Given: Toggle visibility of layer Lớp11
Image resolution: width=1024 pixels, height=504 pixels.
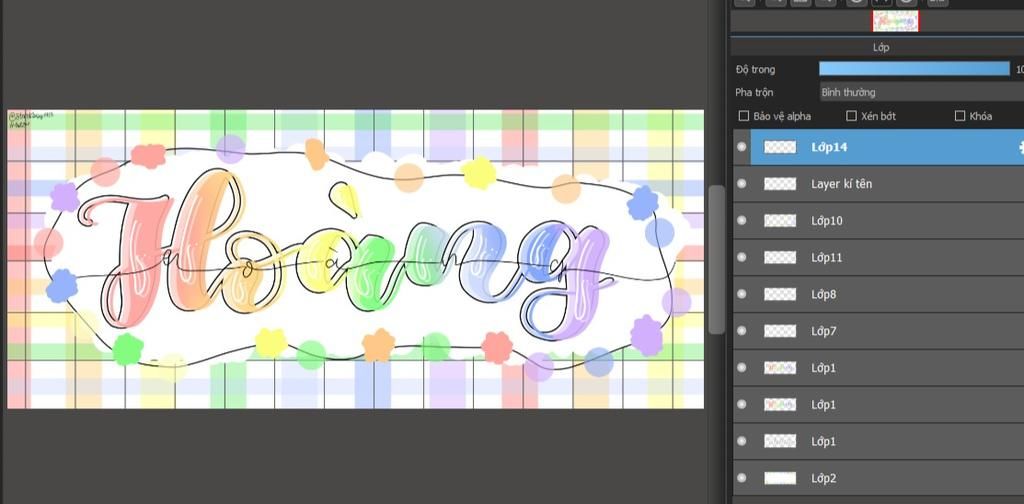Looking at the screenshot, I should (741, 257).
